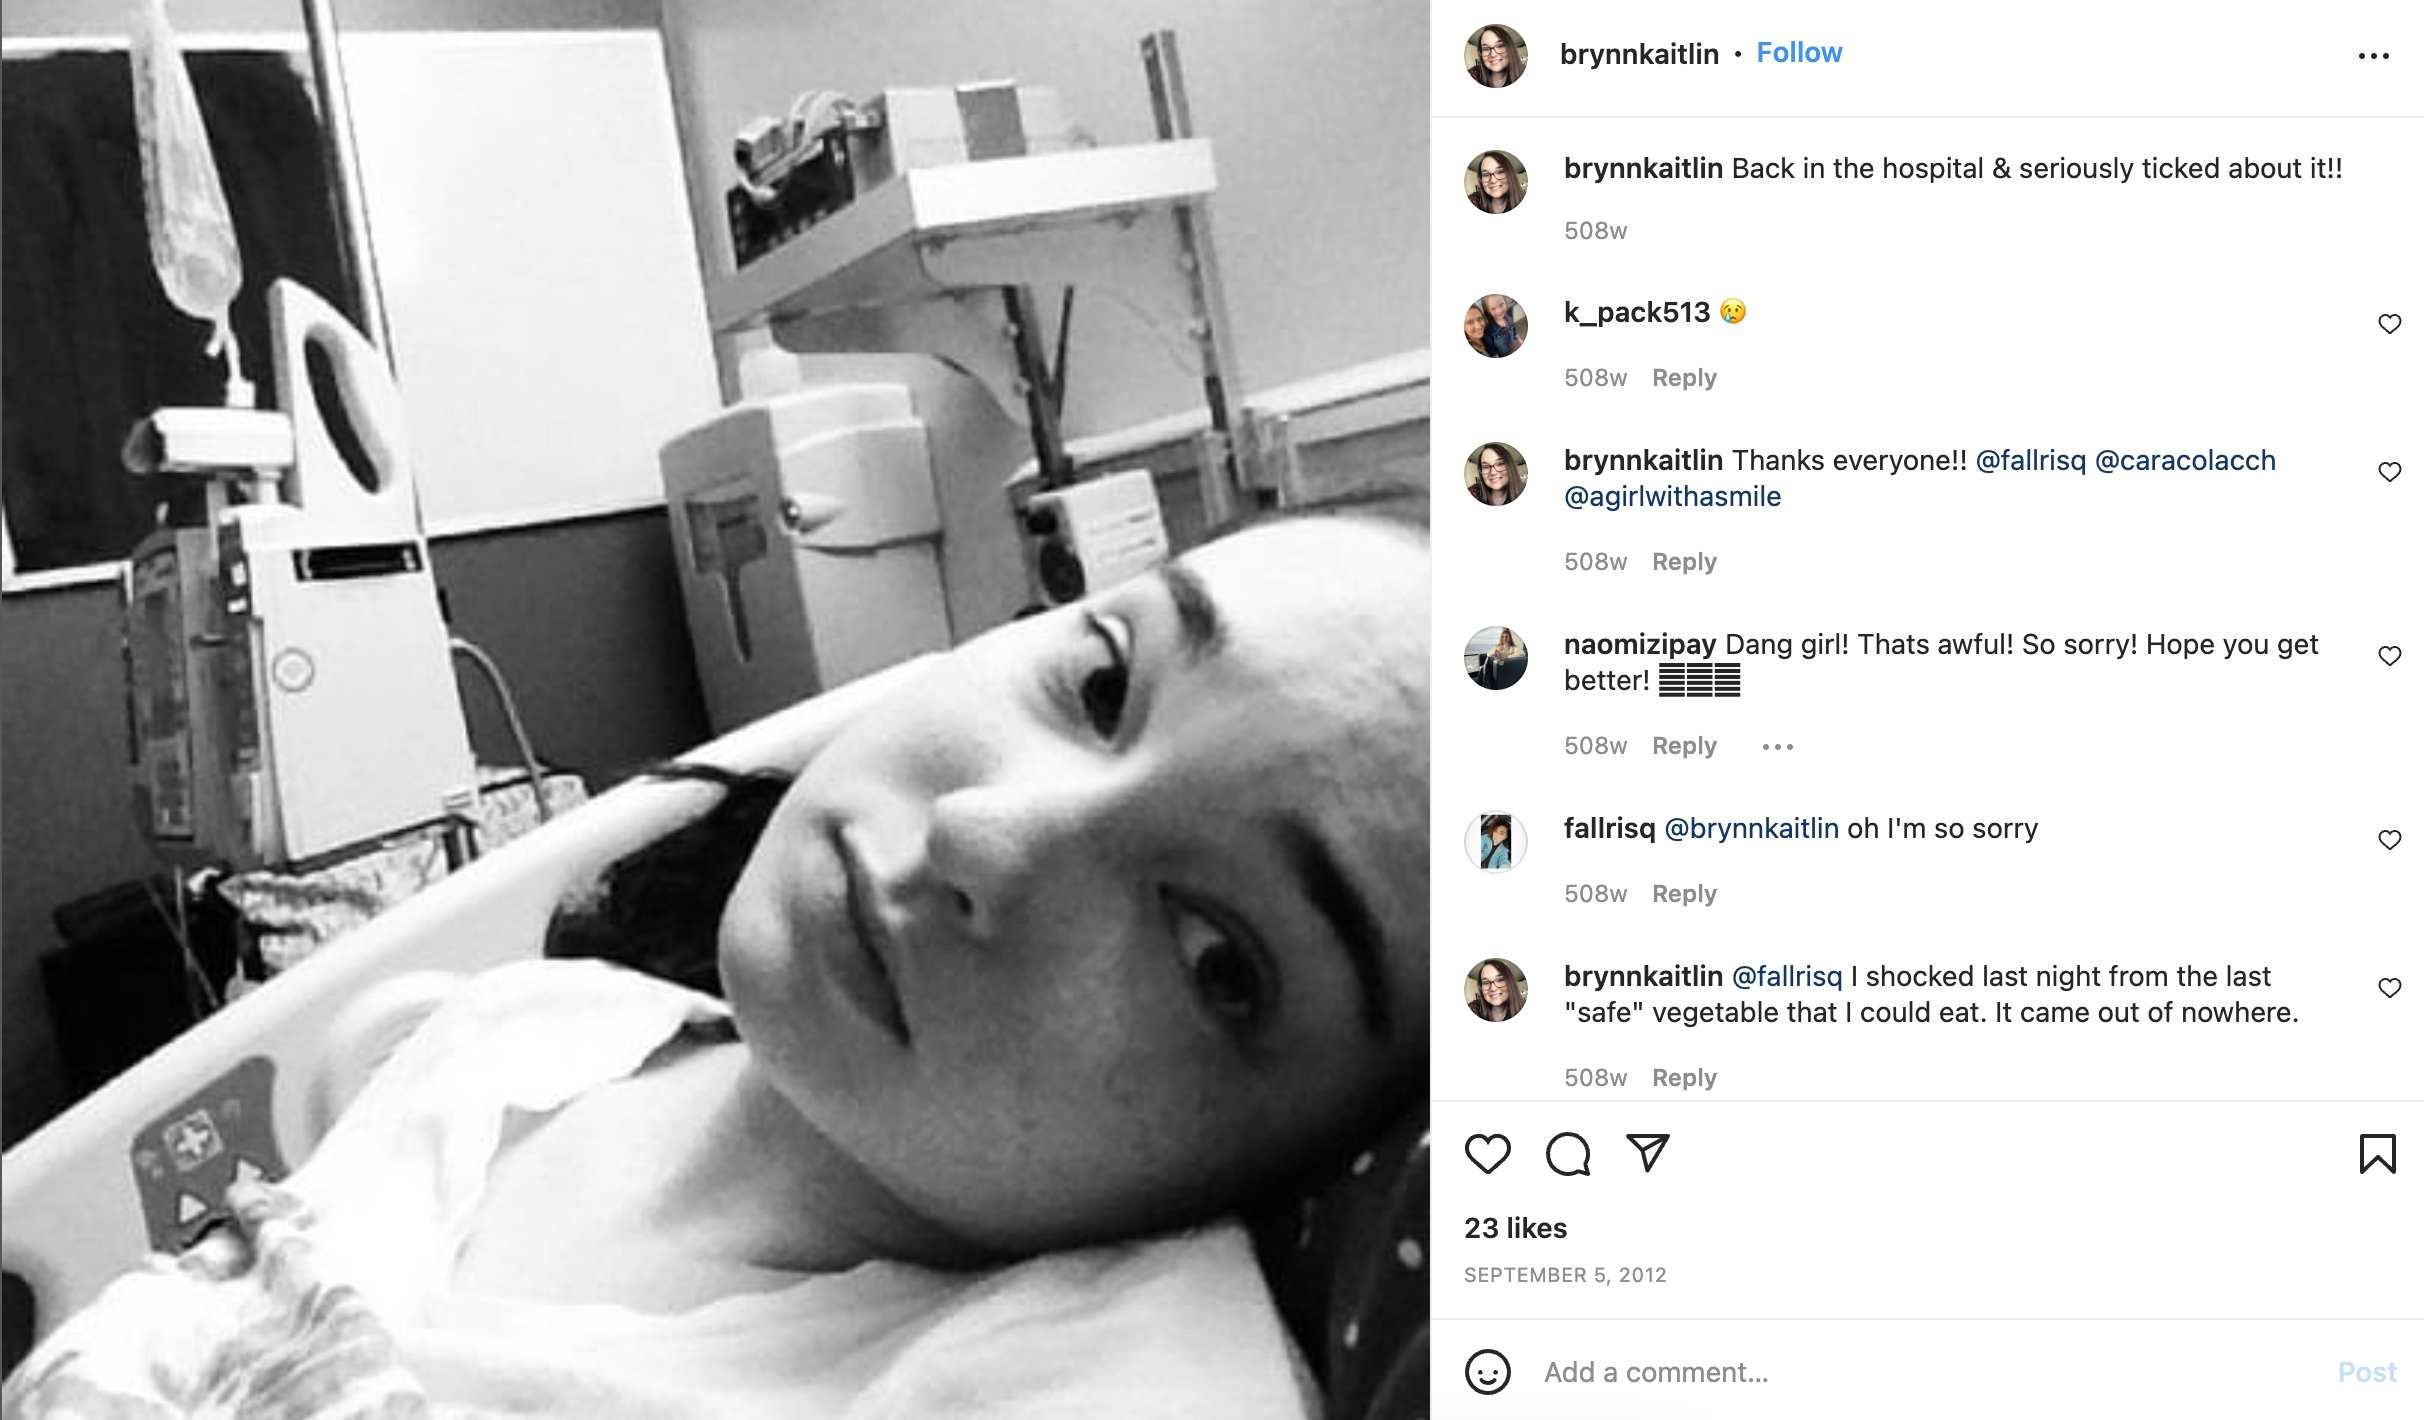Screen dimensions: 2424x1420
Task: Open @caracolacch mention link
Action: coord(2185,461)
